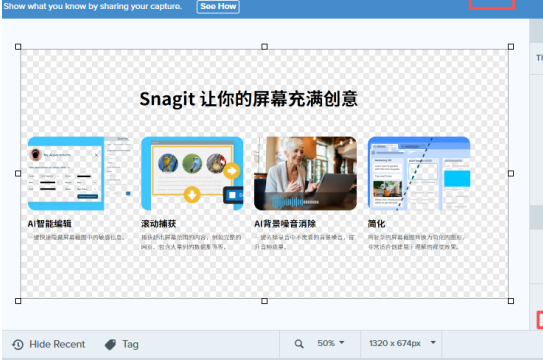Click the left-middle canvas selection handle
Image resolution: width=543 pixels, height=360 pixels.
click(18, 173)
